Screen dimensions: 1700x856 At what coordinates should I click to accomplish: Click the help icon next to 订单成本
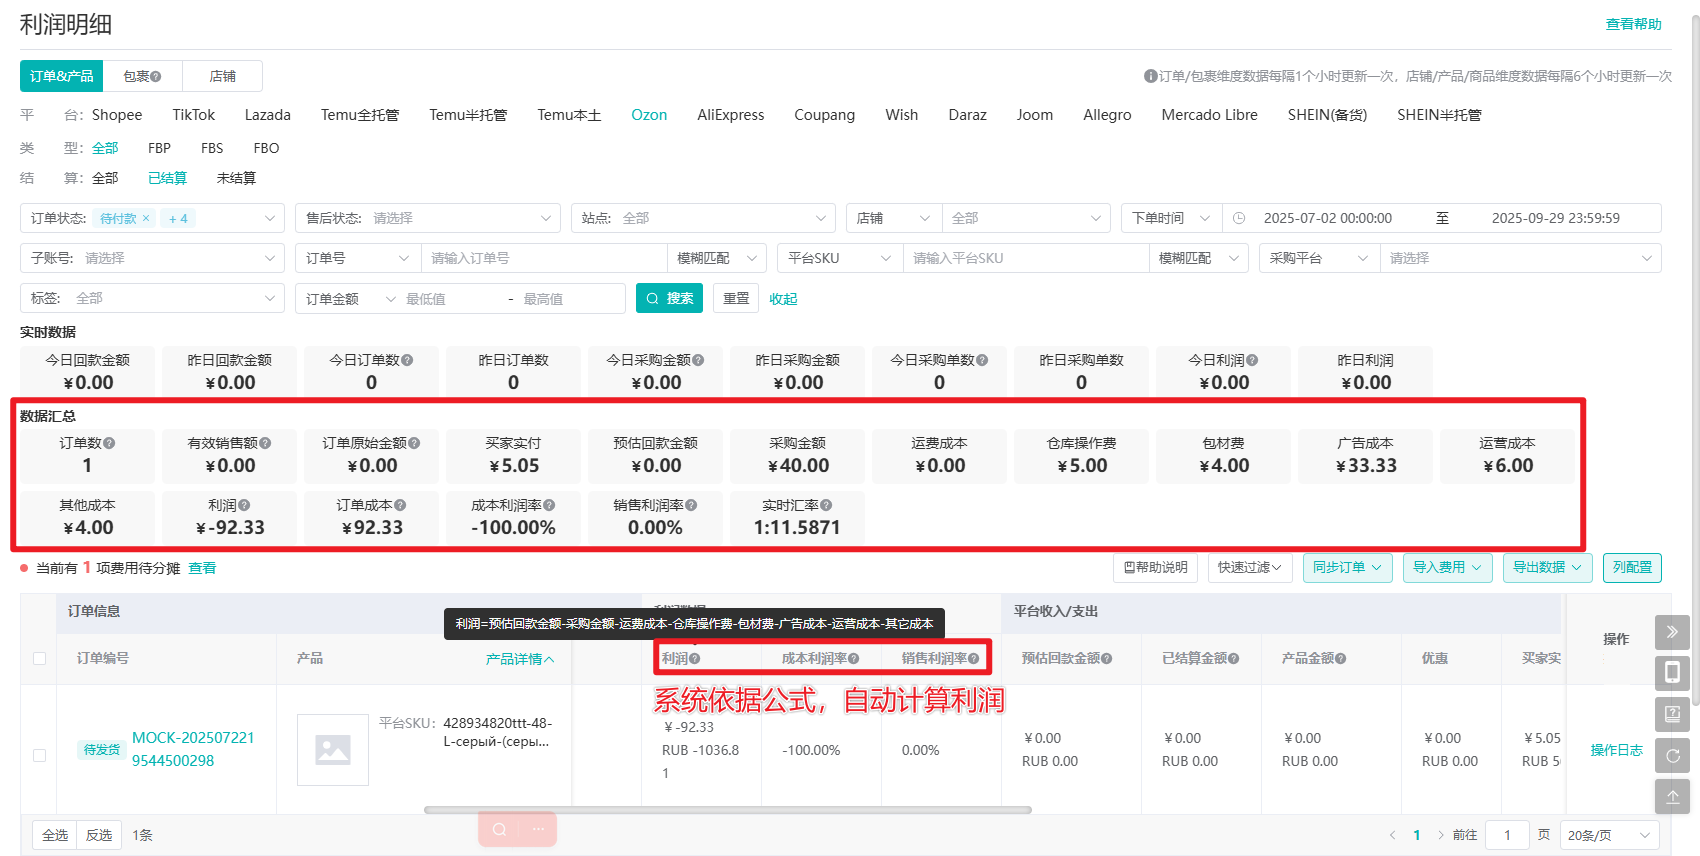(400, 505)
